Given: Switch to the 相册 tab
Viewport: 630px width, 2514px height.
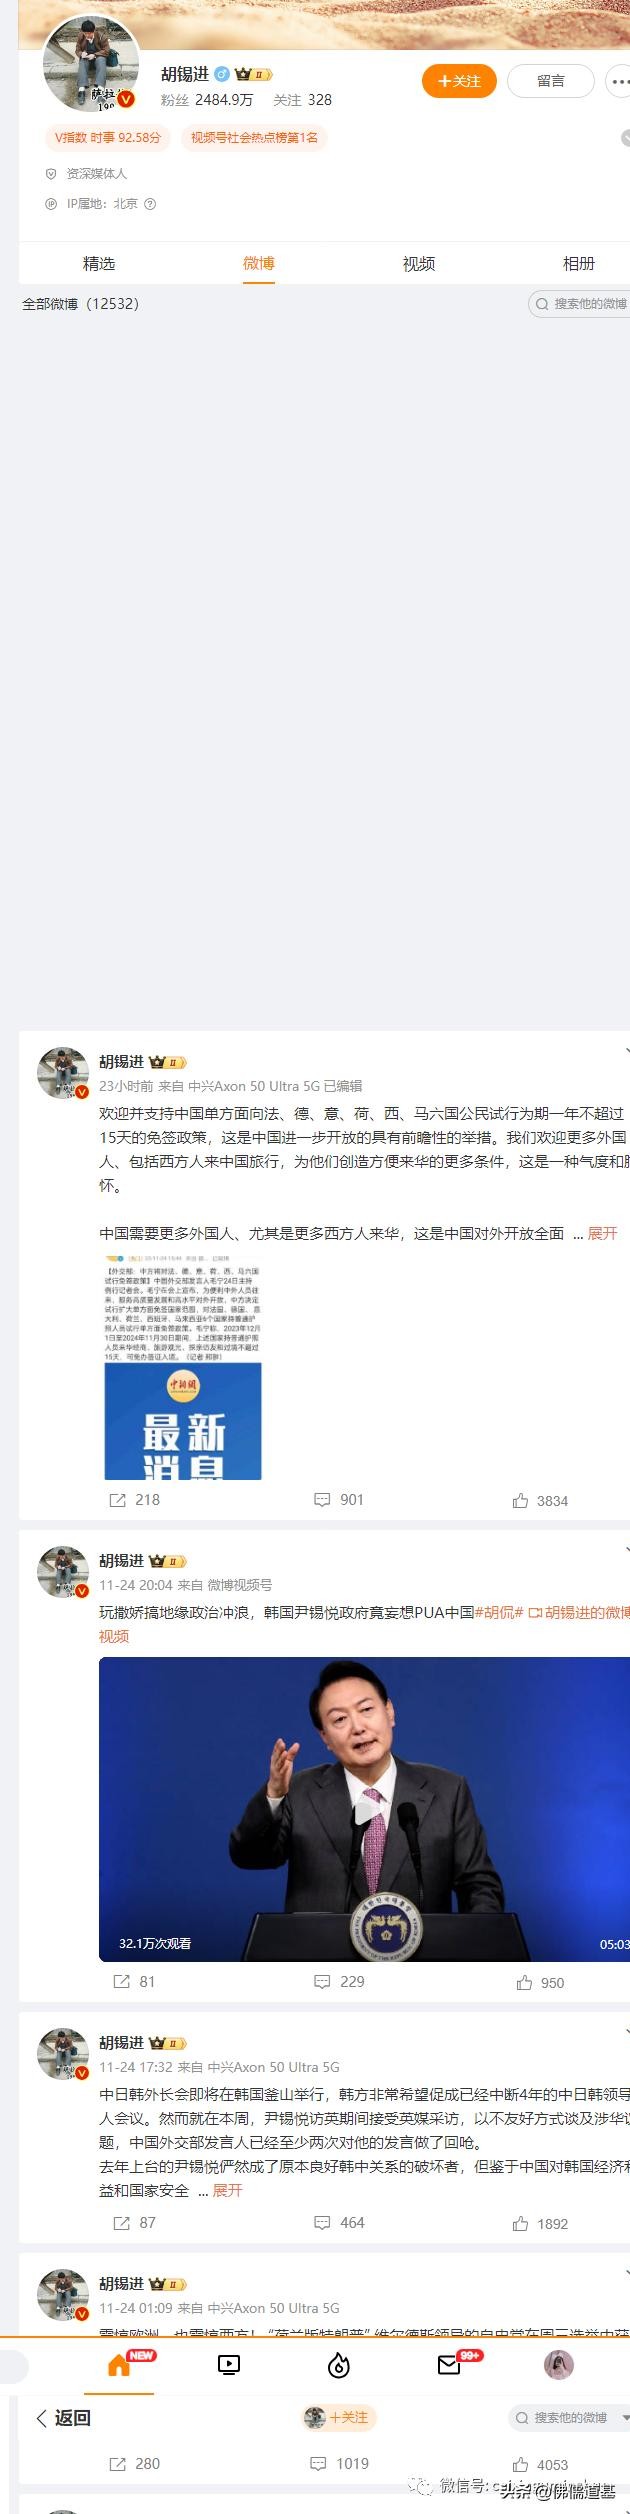Looking at the screenshot, I should coord(578,264).
